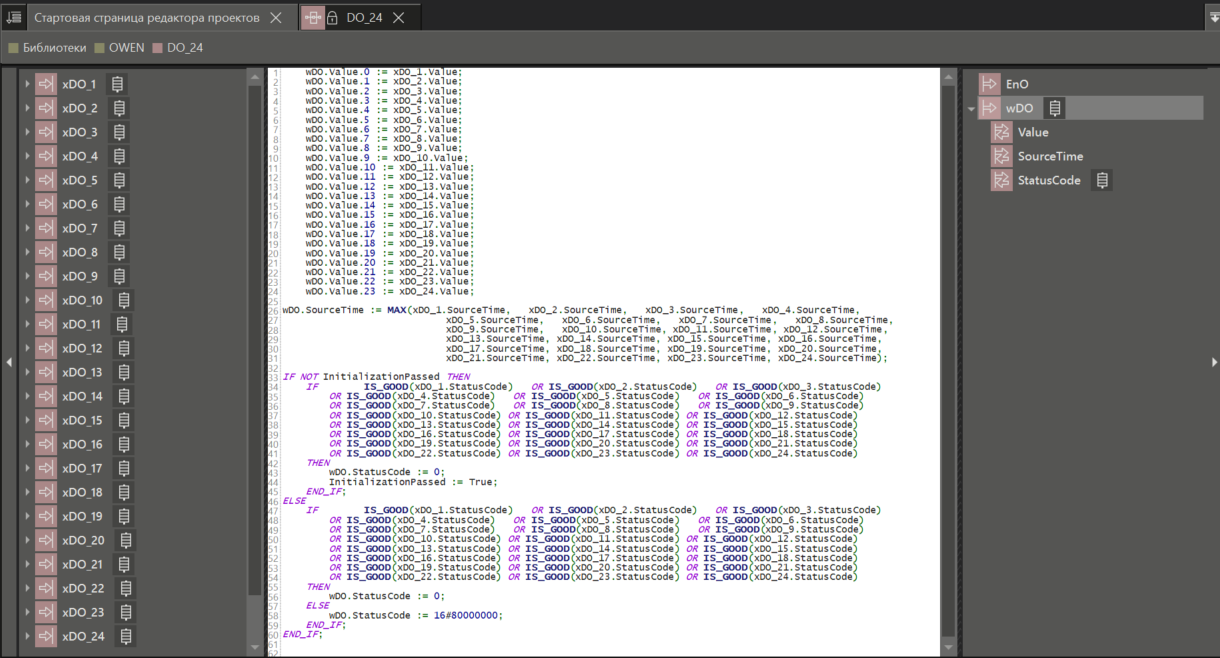Click the lock icon on the DO_24 tab
The width and height of the screenshot is (1220, 658).
pos(332,18)
